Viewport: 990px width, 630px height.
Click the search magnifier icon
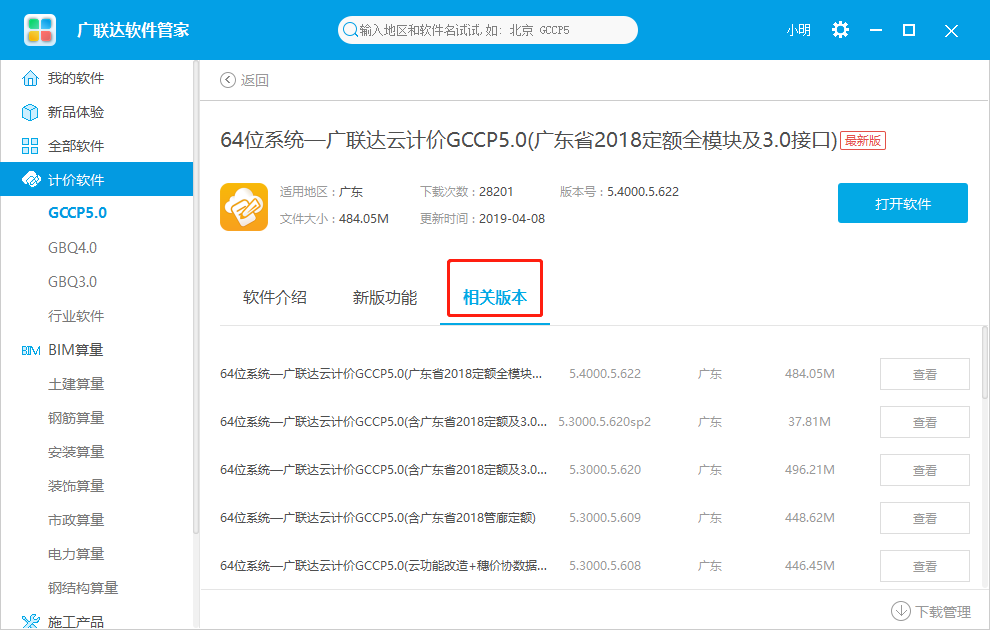(x=349, y=30)
